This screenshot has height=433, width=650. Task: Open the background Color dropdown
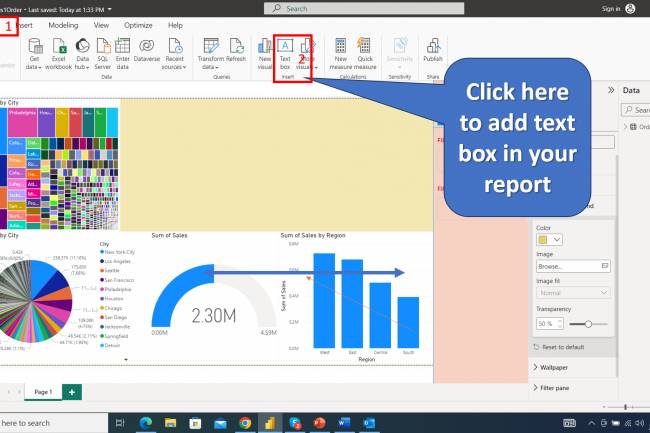[557, 239]
